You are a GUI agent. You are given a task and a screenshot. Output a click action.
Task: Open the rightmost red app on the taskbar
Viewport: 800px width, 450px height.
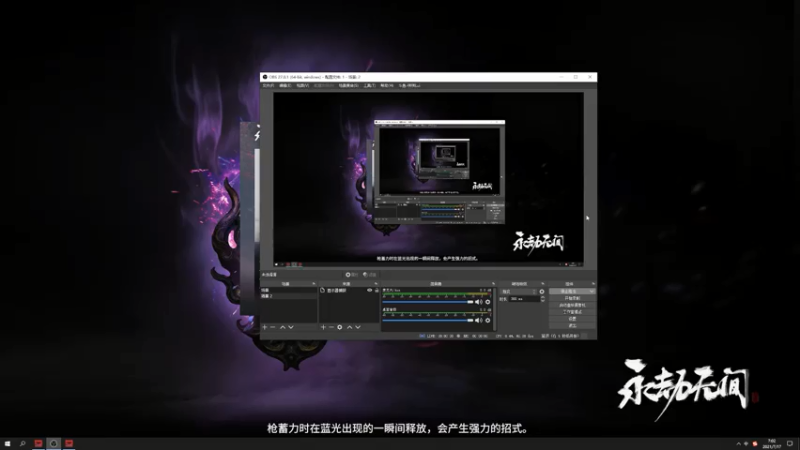pos(69,444)
